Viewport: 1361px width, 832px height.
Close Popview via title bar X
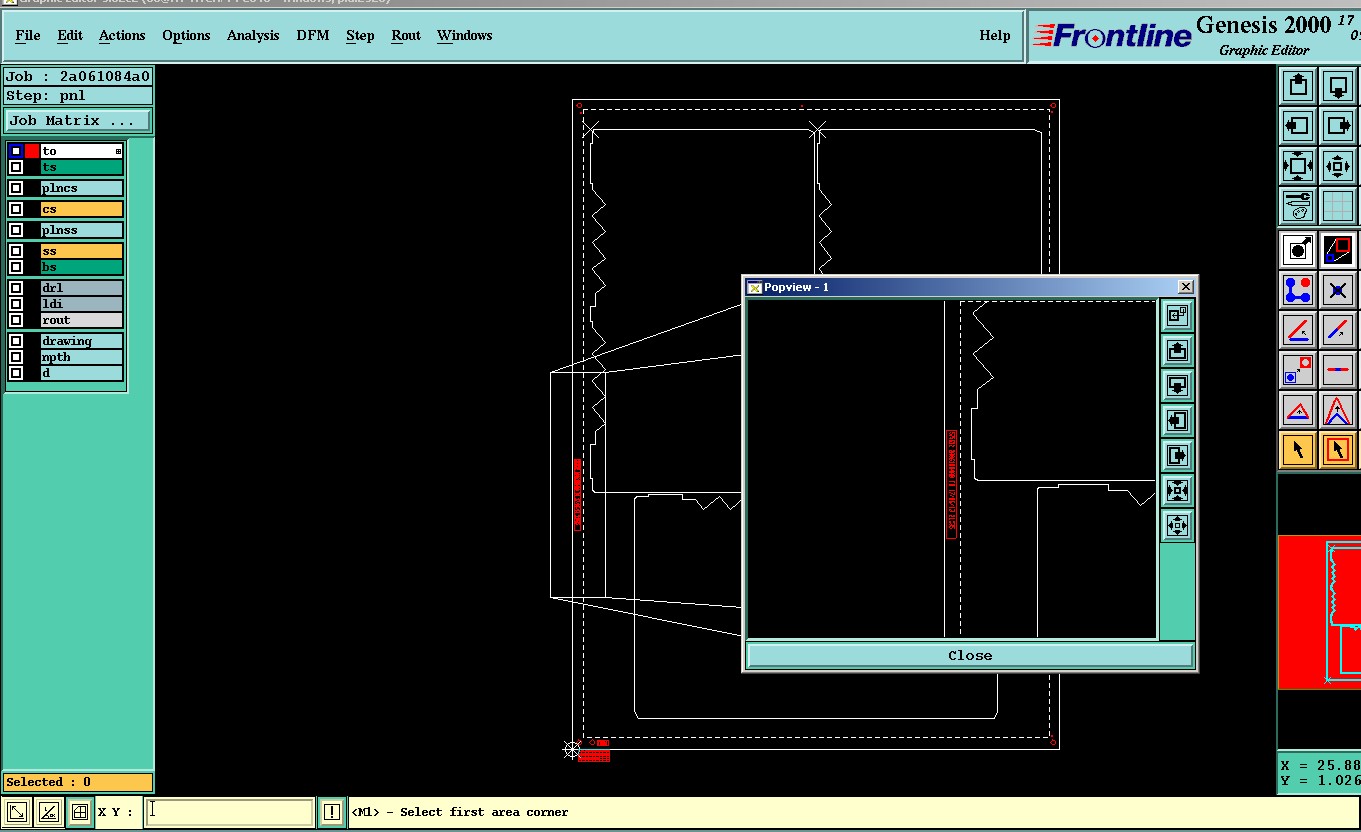click(1185, 287)
